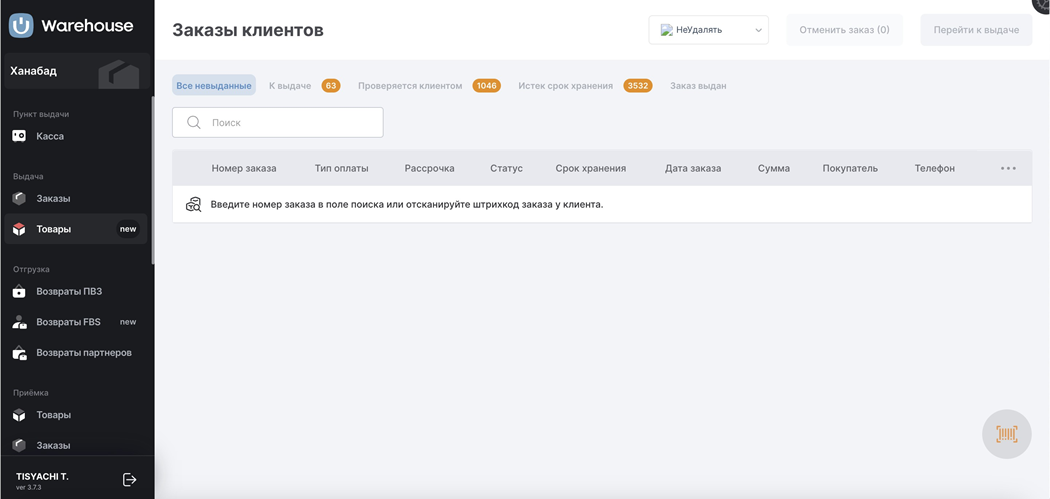The width and height of the screenshot is (1050, 499).
Task: Click the Статус column header
Action: pyautogui.click(x=506, y=168)
